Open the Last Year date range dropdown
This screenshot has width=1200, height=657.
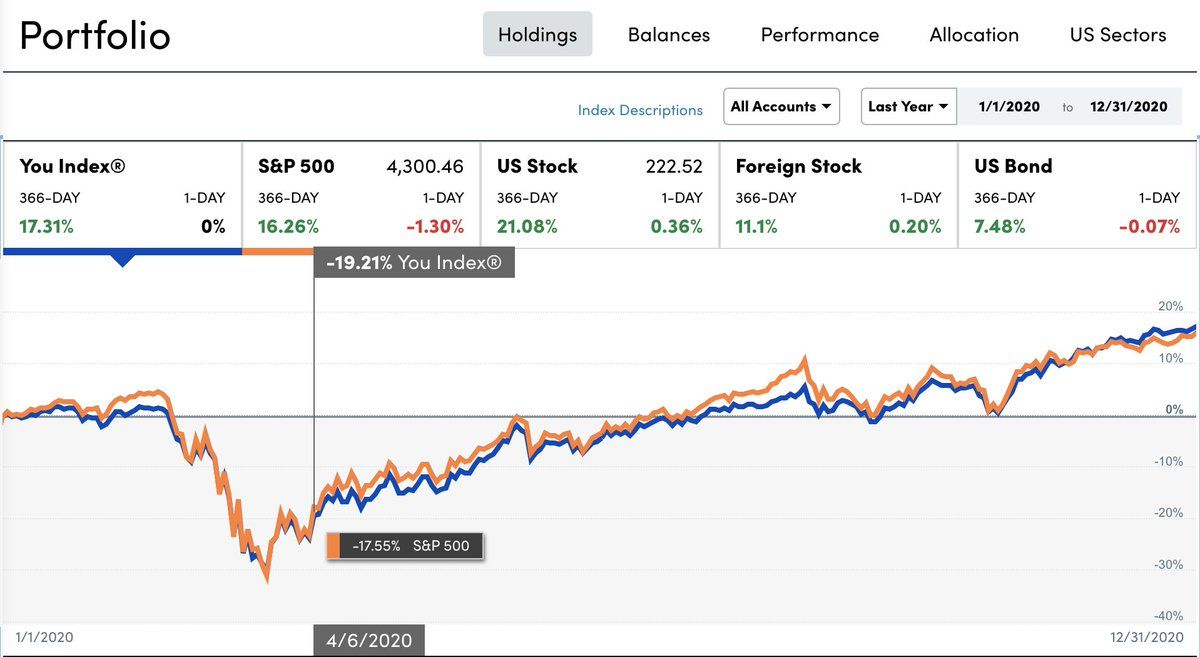click(x=908, y=107)
